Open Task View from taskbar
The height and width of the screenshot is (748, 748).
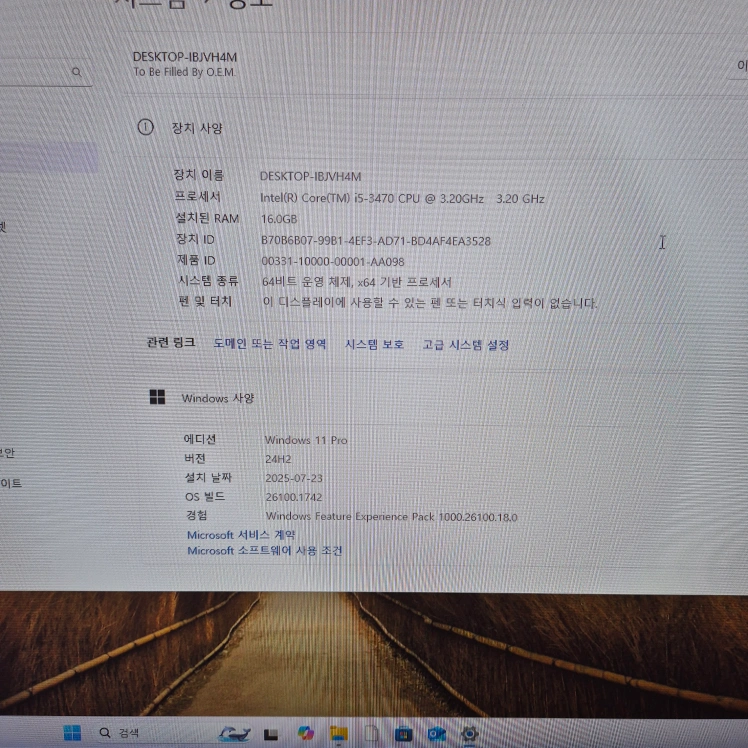(271, 735)
